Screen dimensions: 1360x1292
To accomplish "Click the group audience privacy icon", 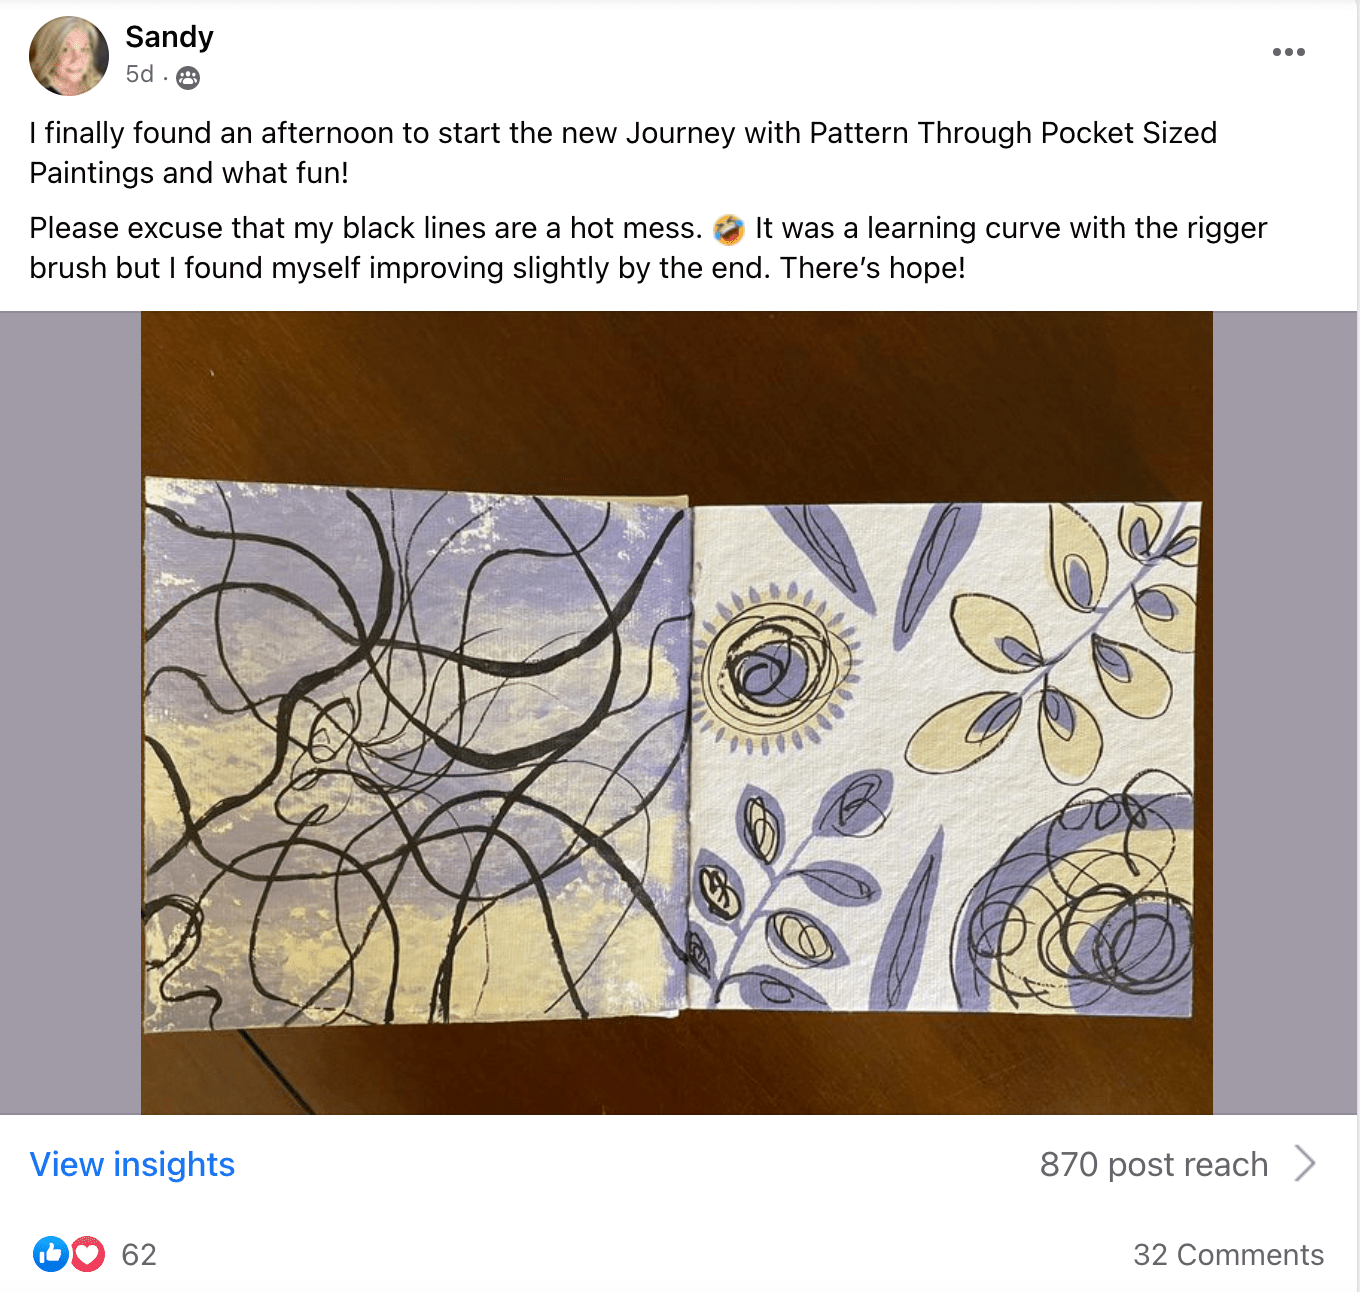I will (188, 77).
